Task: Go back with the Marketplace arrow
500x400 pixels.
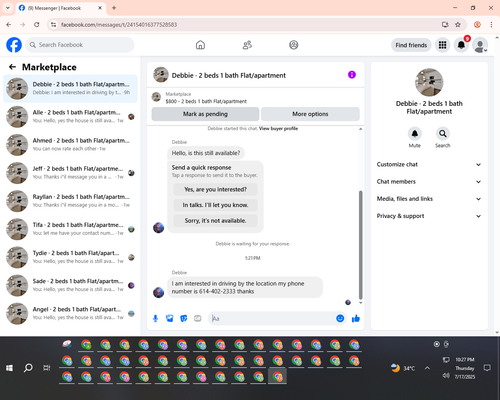Action: (12, 67)
